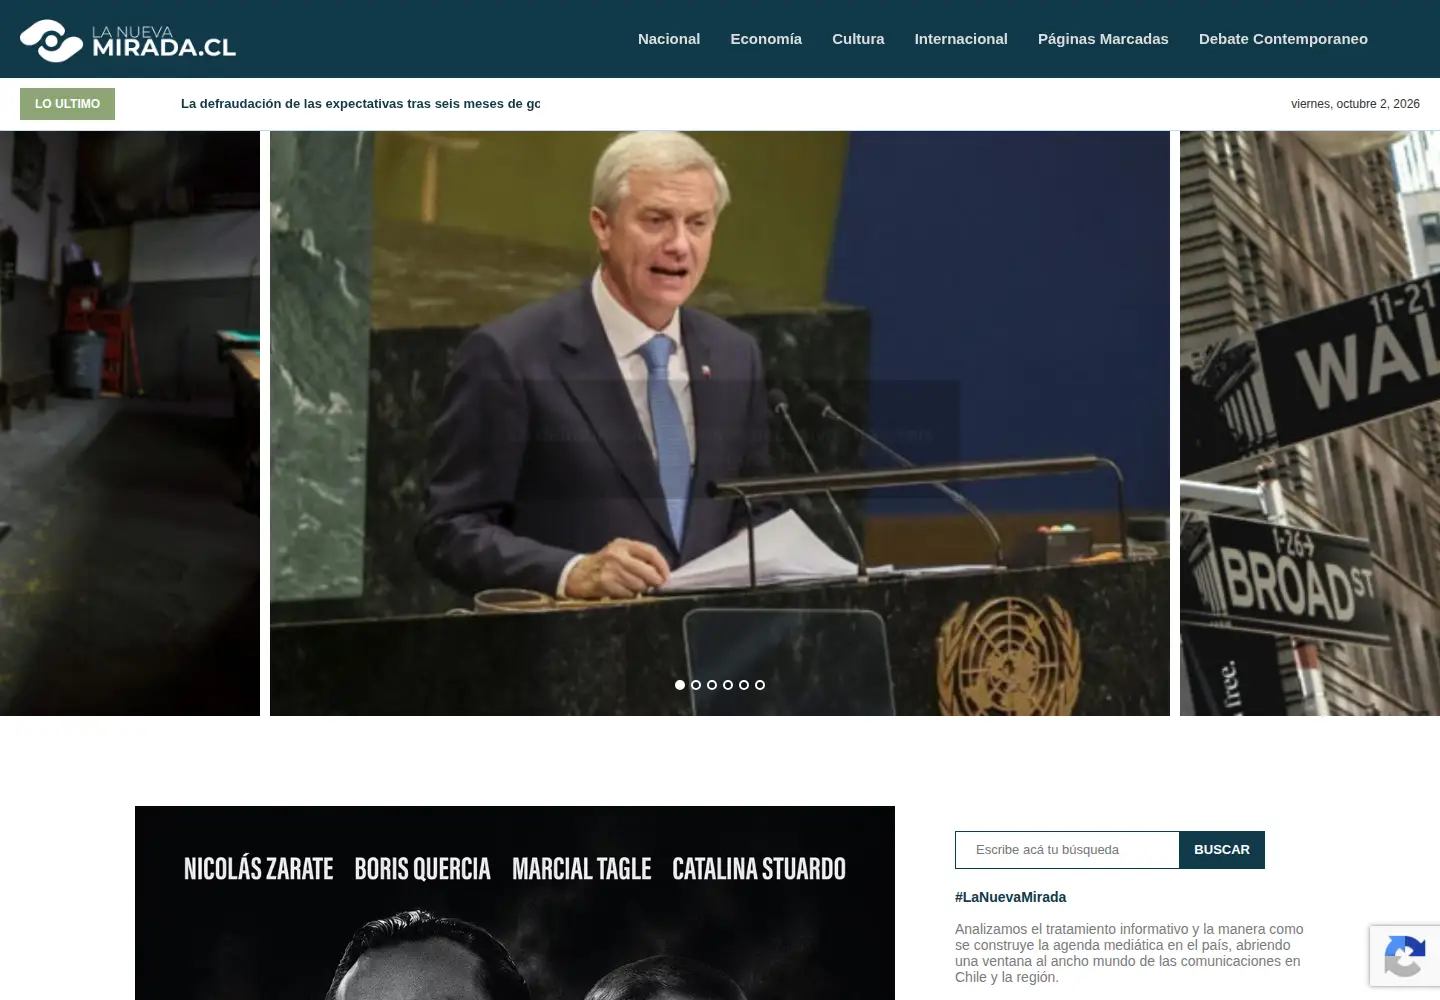Click the reCAPTCHA badge icon

point(1405,956)
